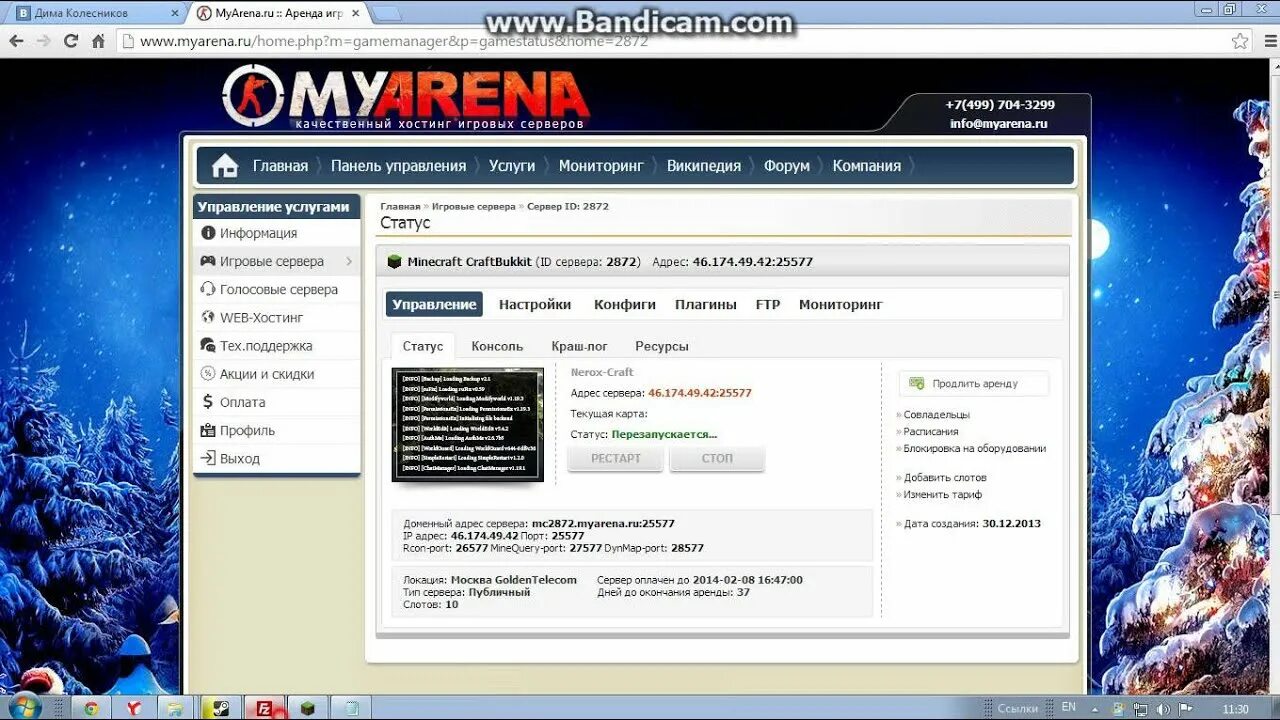Click the globe icon beside WEB-Хостинг
This screenshot has height=720, width=1280.
tap(208, 317)
